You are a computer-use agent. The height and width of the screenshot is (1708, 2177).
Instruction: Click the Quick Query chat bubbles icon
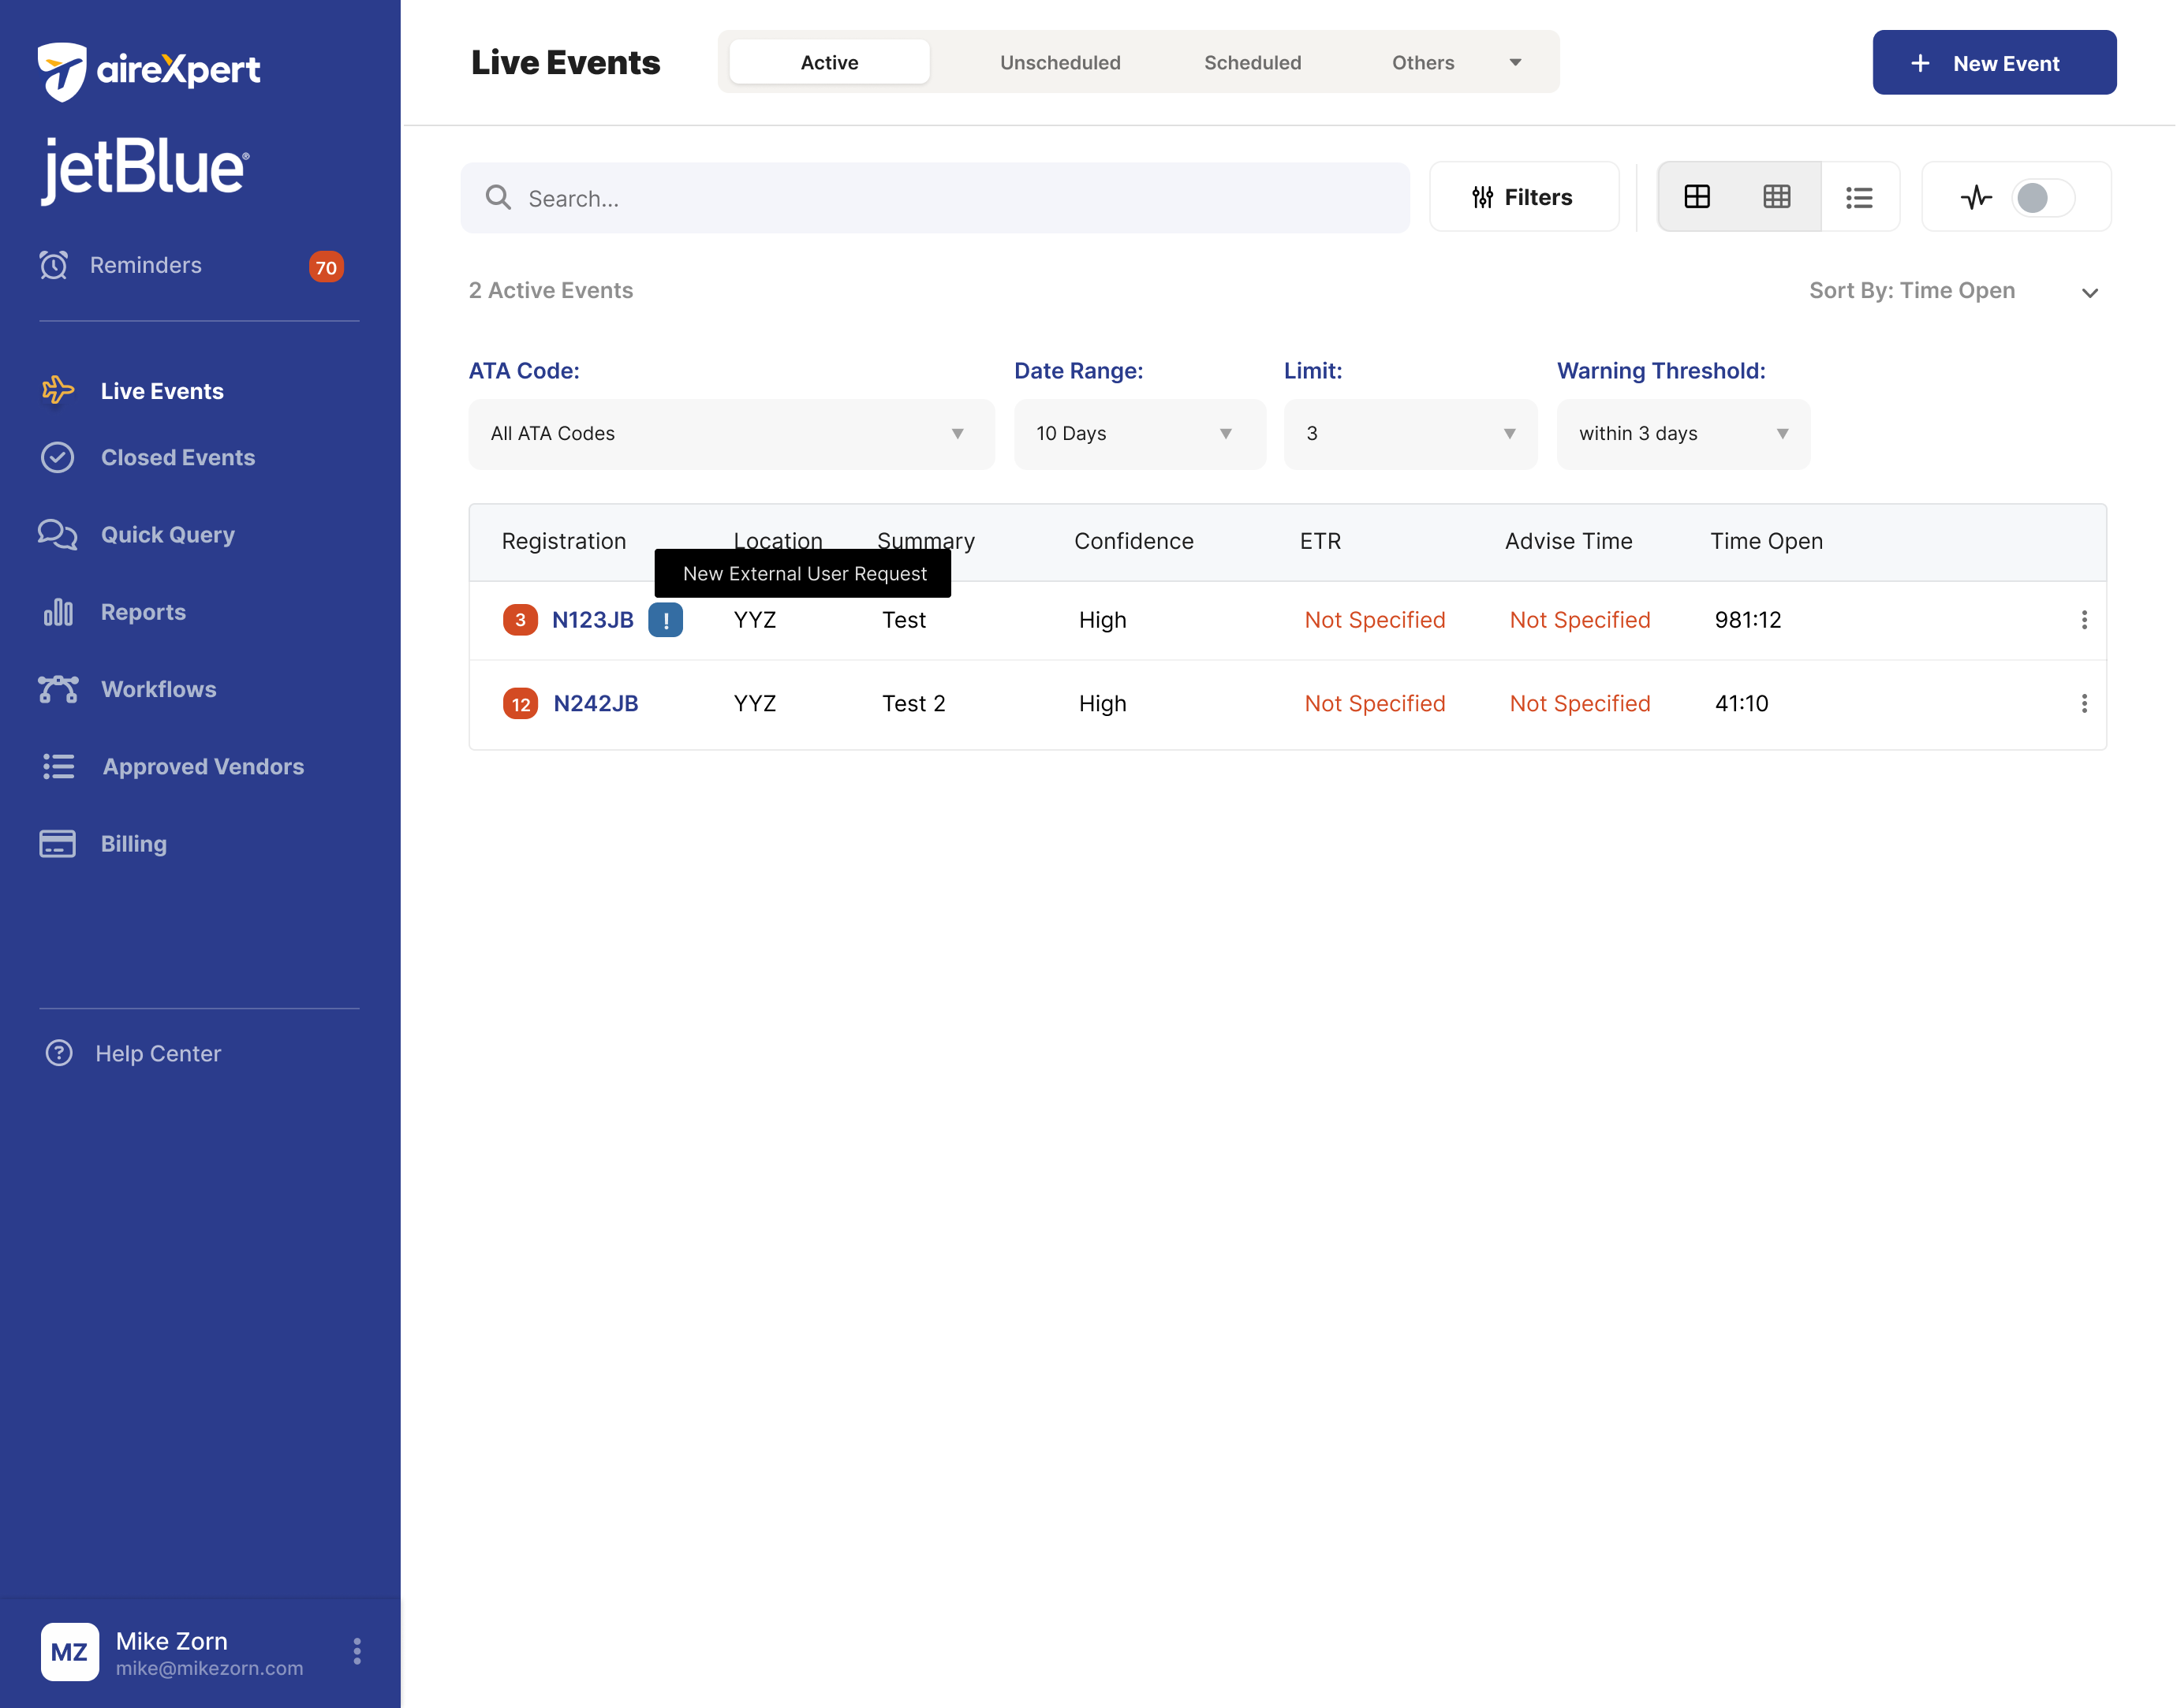(x=57, y=534)
